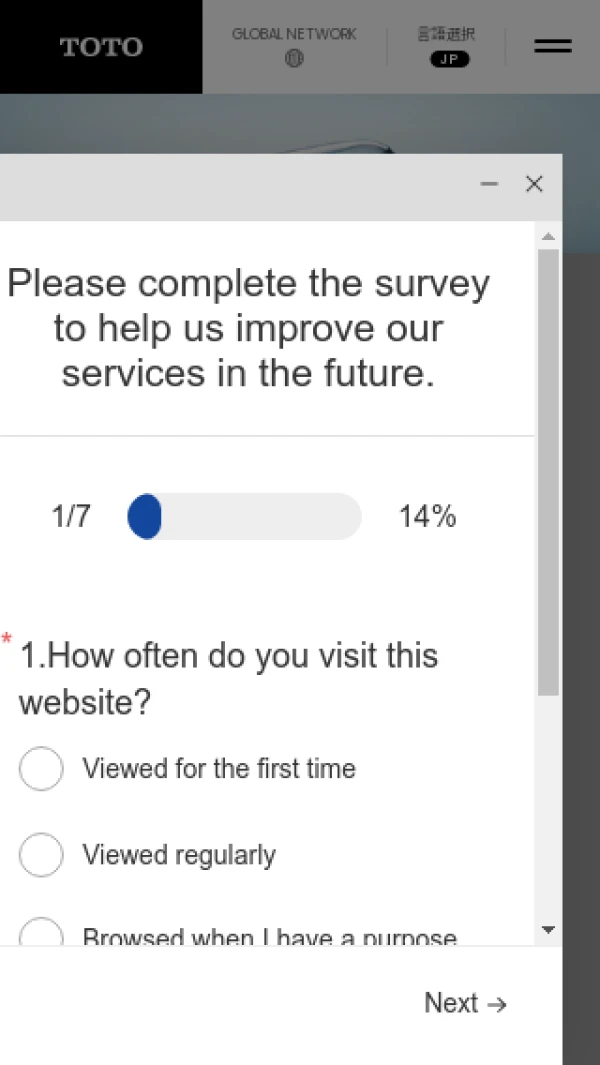Viewport: 600px width, 1065px height.
Task: Go to the next question with Next
Action: [x=465, y=1003]
